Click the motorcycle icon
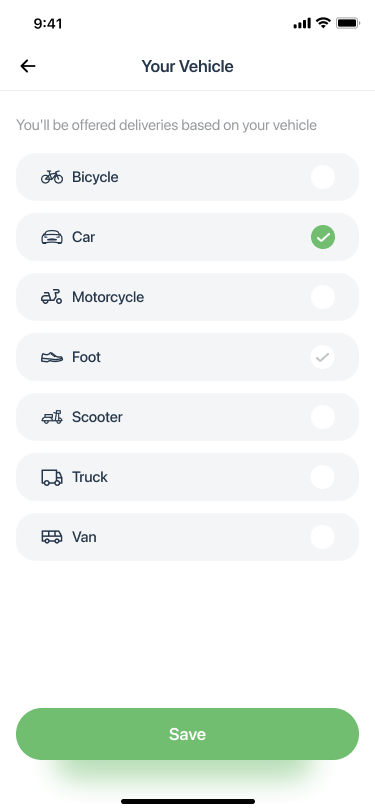The image size is (375, 812). pos(52,297)
